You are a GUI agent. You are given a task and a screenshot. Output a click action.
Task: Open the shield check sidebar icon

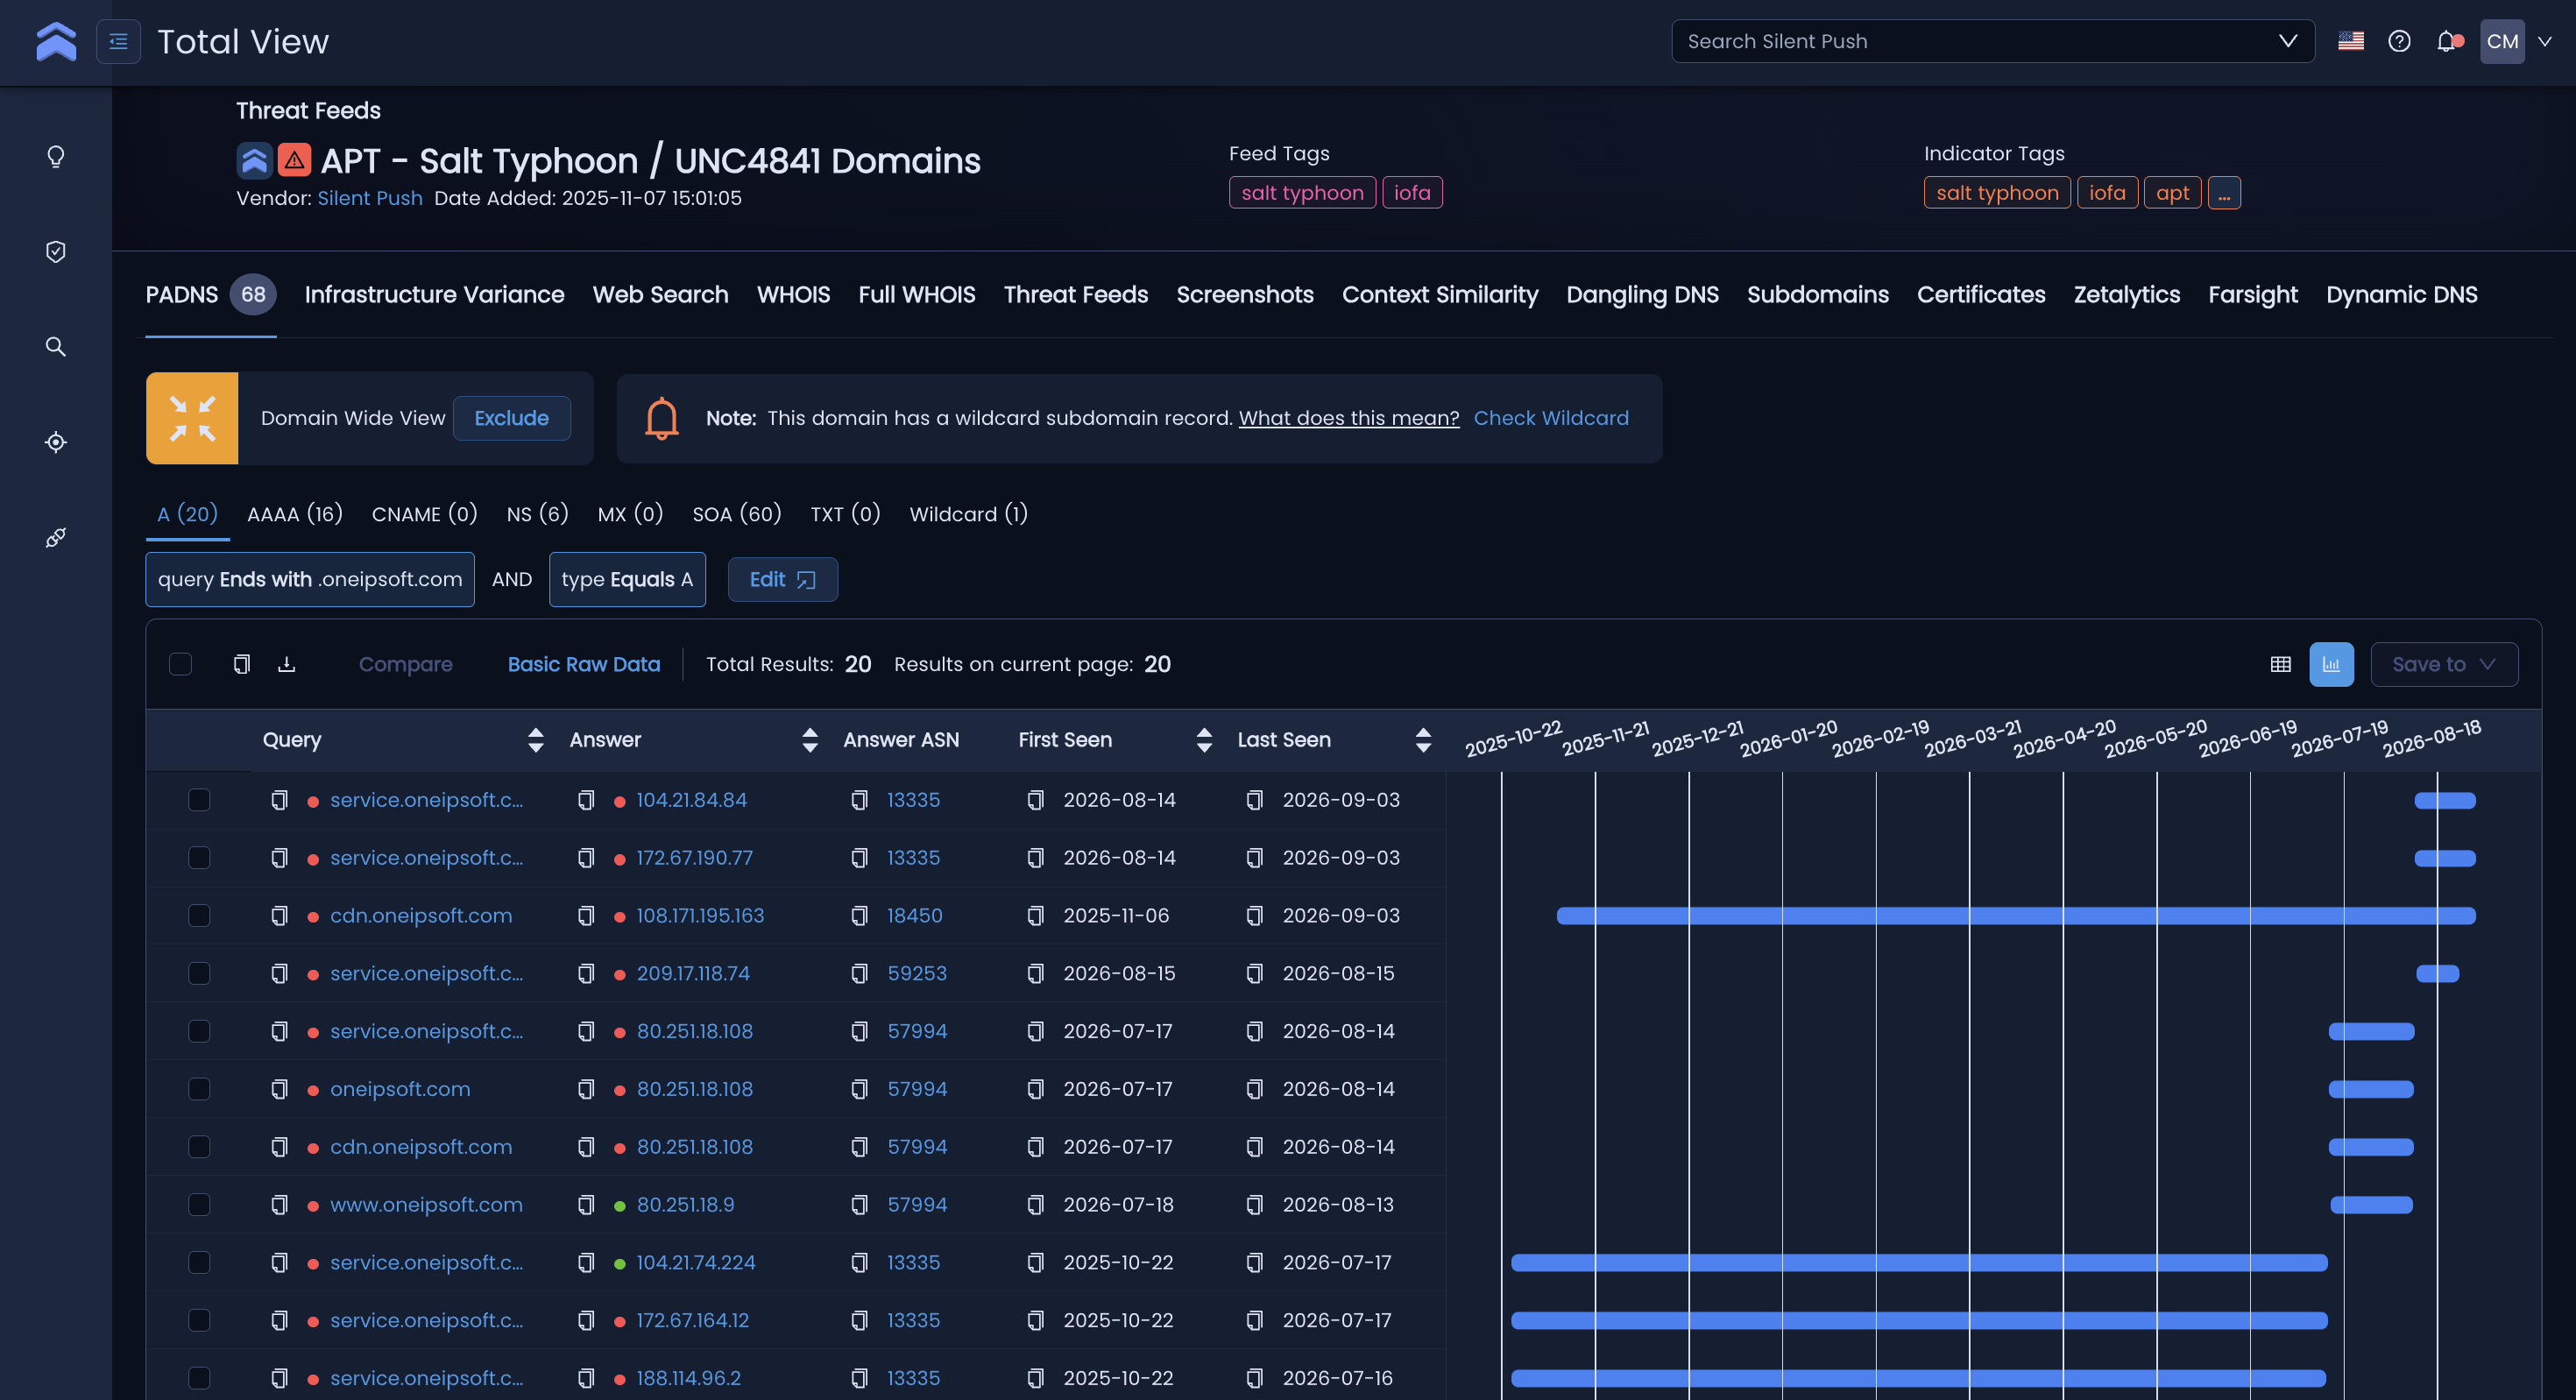pos(56,252)
